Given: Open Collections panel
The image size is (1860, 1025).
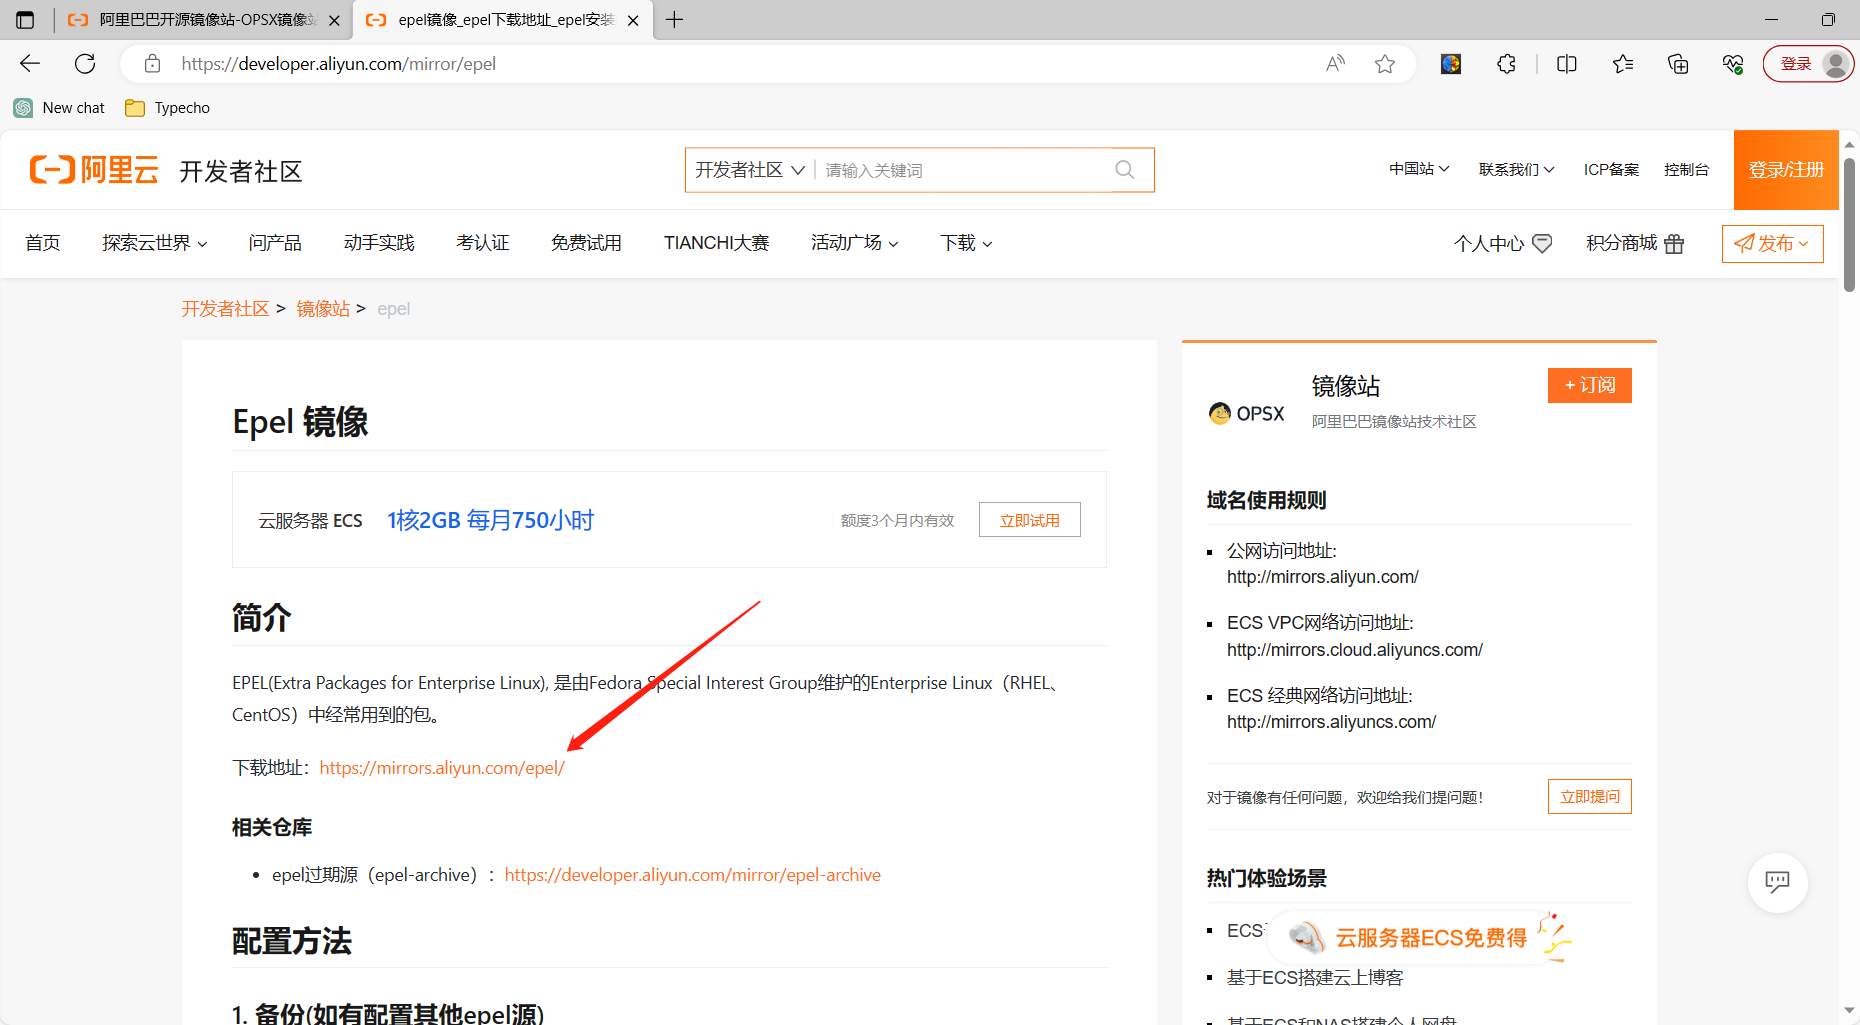Looking at the screenshot, I should pos(1678,64).
